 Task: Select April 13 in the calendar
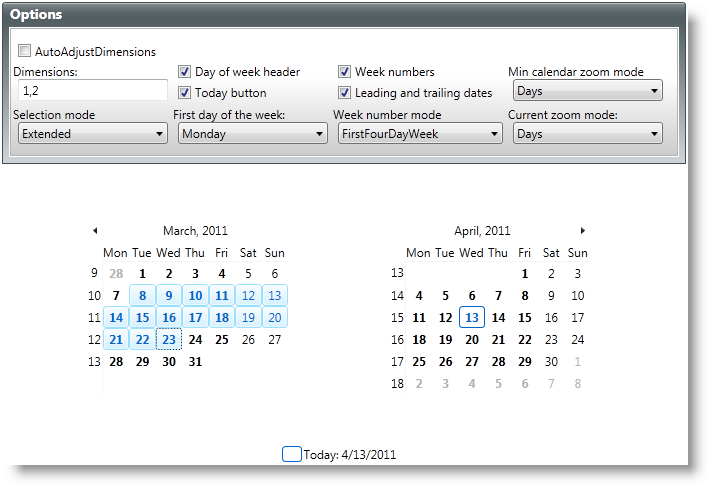click(x=472, y=317)
